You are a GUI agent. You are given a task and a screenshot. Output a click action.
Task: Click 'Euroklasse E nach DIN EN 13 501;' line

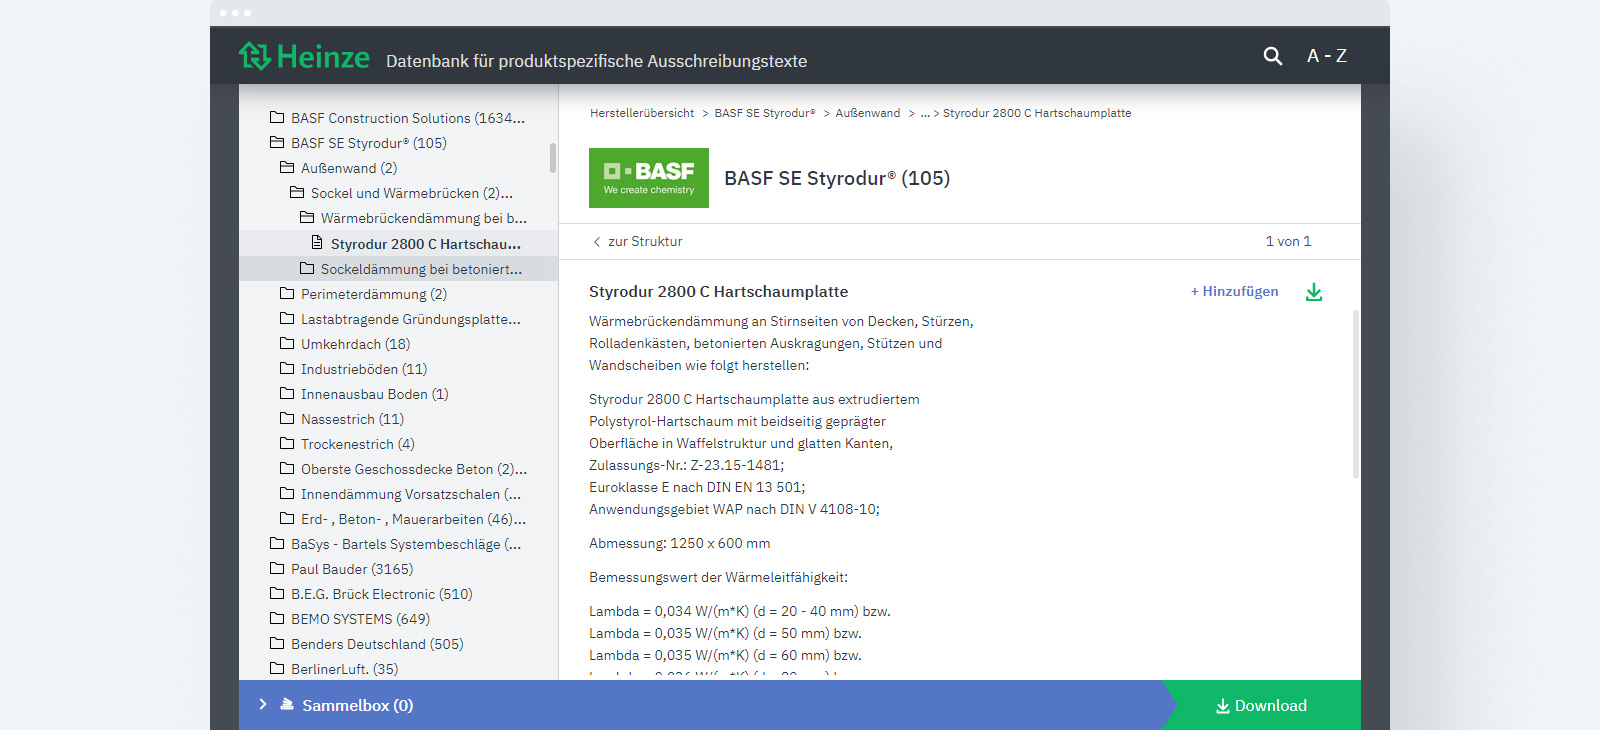tap(697, 487)
